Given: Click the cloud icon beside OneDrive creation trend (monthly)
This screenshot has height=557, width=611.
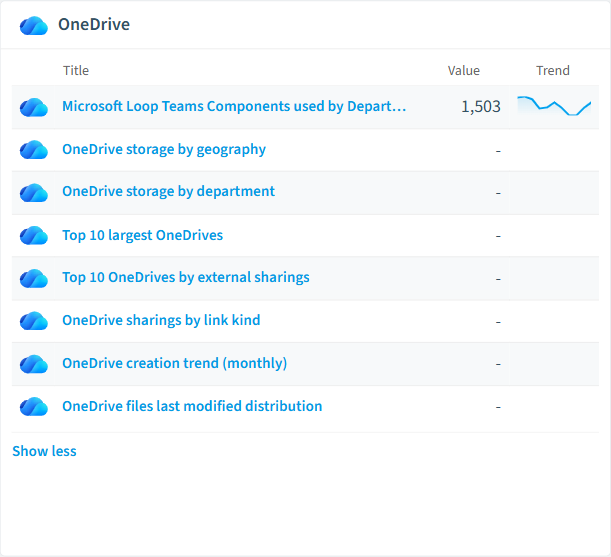Looking at the screenshot, I should (x=34, y=364).
